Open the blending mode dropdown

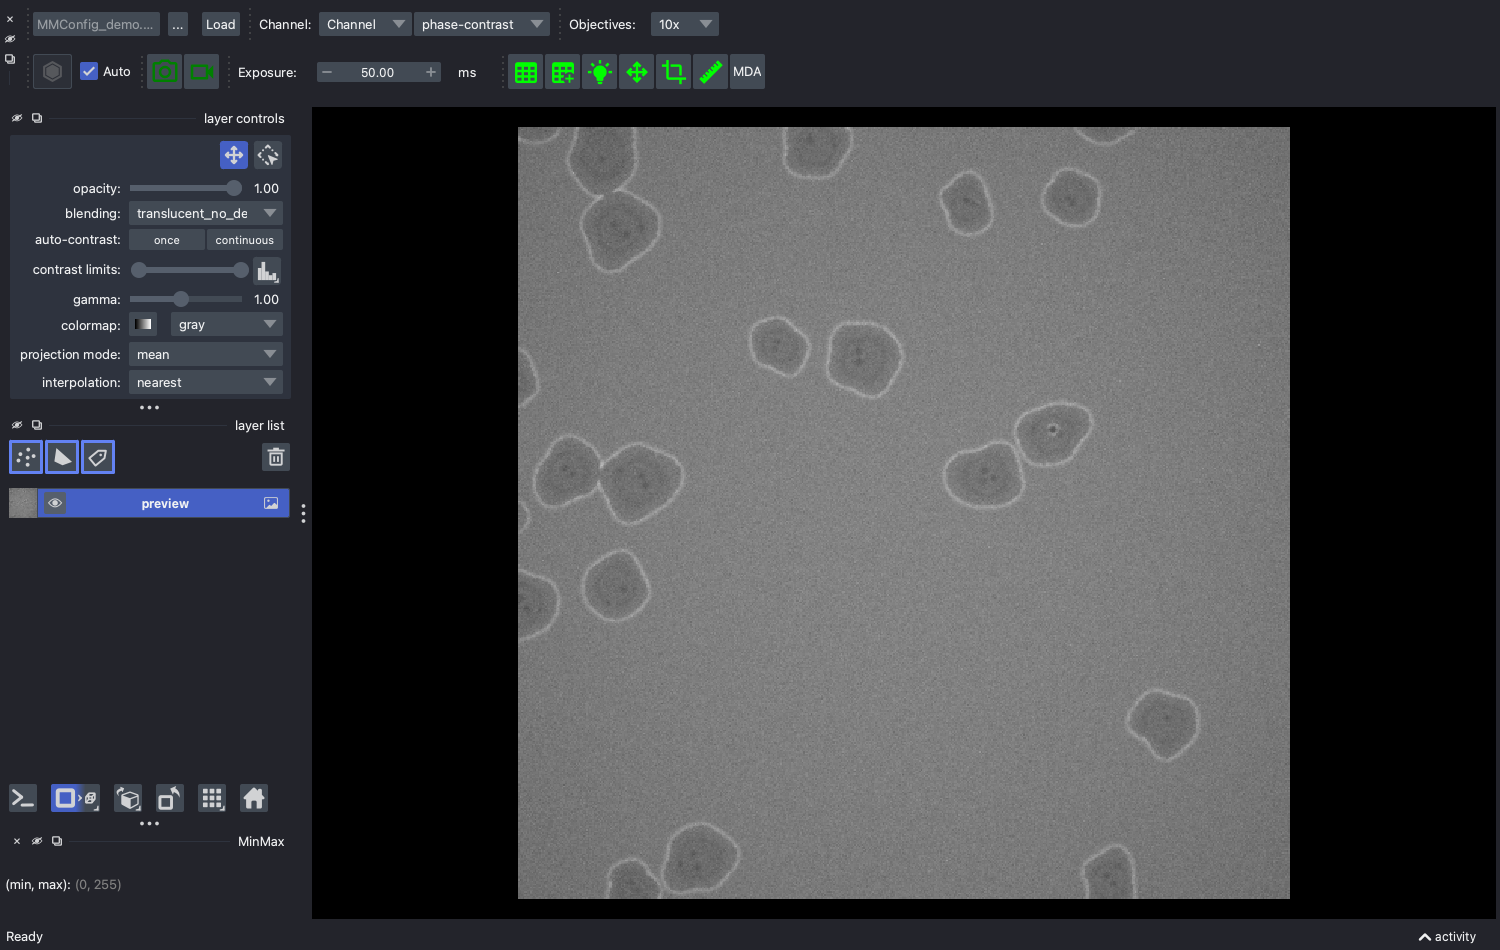206,213
